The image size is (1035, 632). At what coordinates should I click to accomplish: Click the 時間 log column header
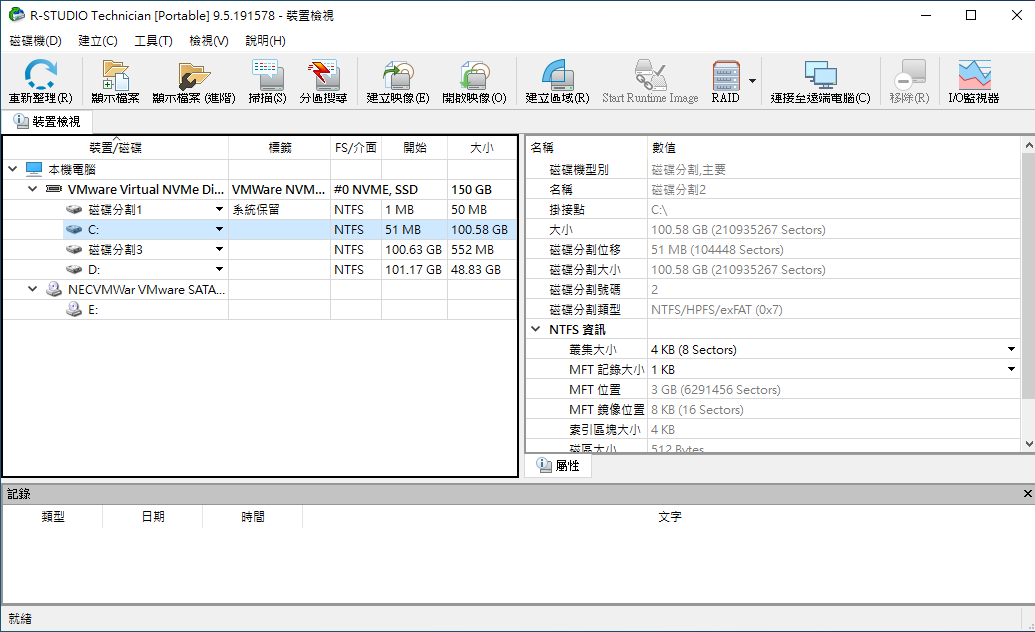click(252, 516)
